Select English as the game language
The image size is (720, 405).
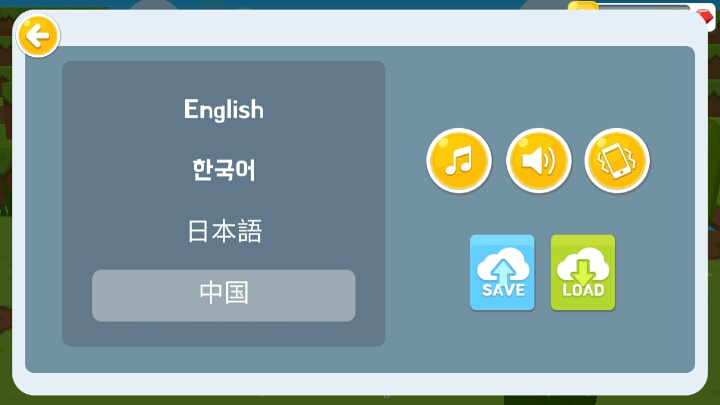pos(224,110)
